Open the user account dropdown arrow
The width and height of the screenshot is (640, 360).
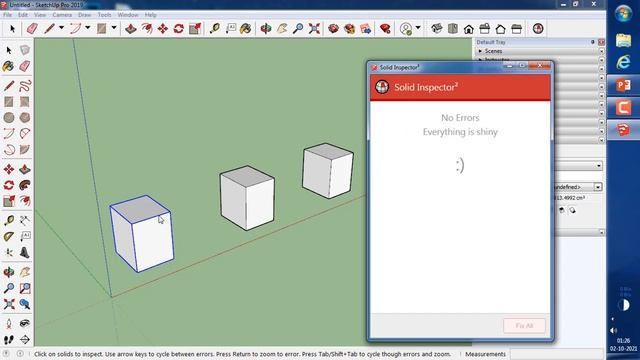coord(418,28)
